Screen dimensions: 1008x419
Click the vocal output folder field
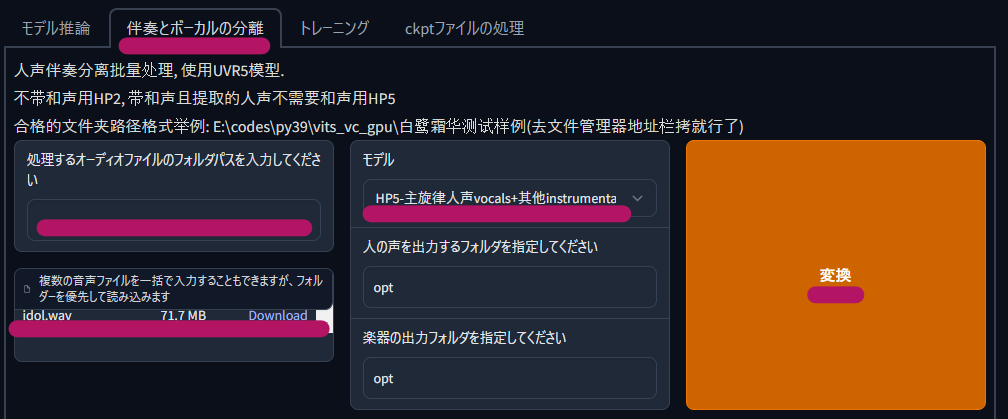tap(510, 287)
